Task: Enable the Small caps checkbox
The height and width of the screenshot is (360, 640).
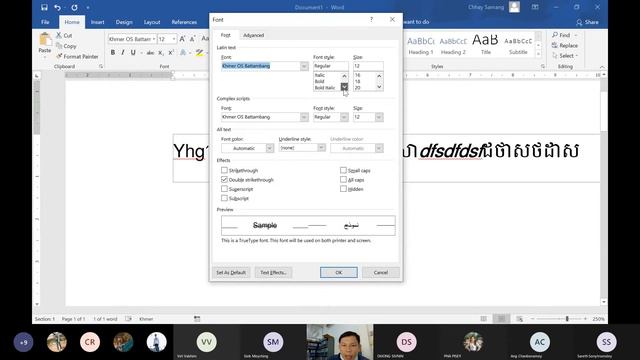Action: pos(343,170)
